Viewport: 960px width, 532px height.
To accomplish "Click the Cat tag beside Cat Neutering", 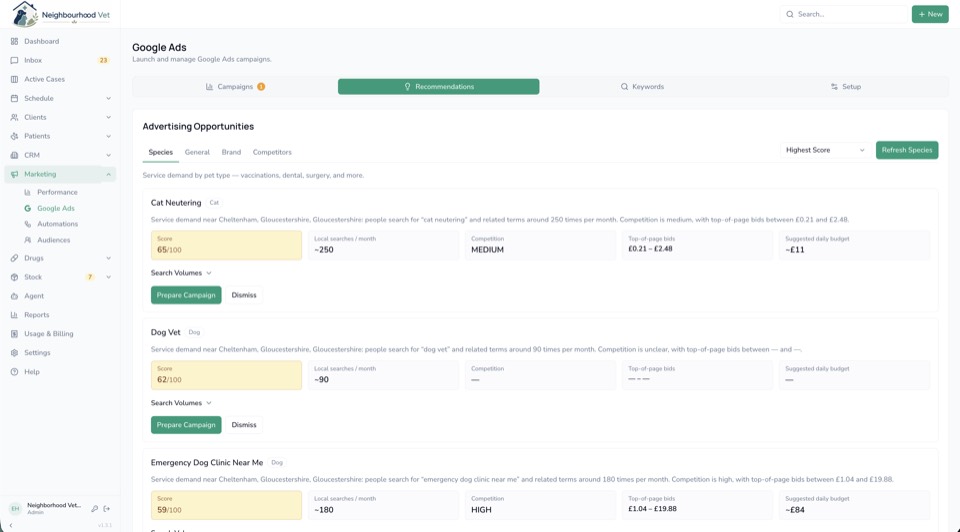I will pos(214,203).
